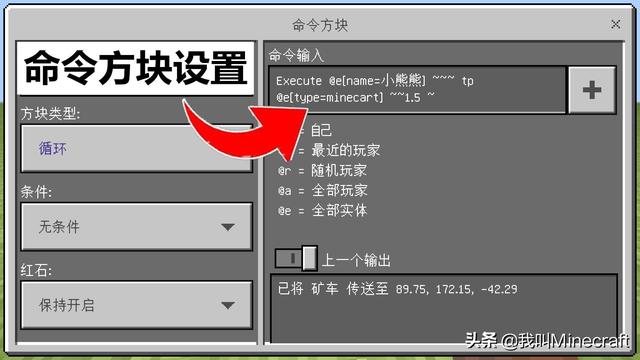
Task: Open the 红石 dropdown showing 保持开启
Action: click(x=136, y=305)
